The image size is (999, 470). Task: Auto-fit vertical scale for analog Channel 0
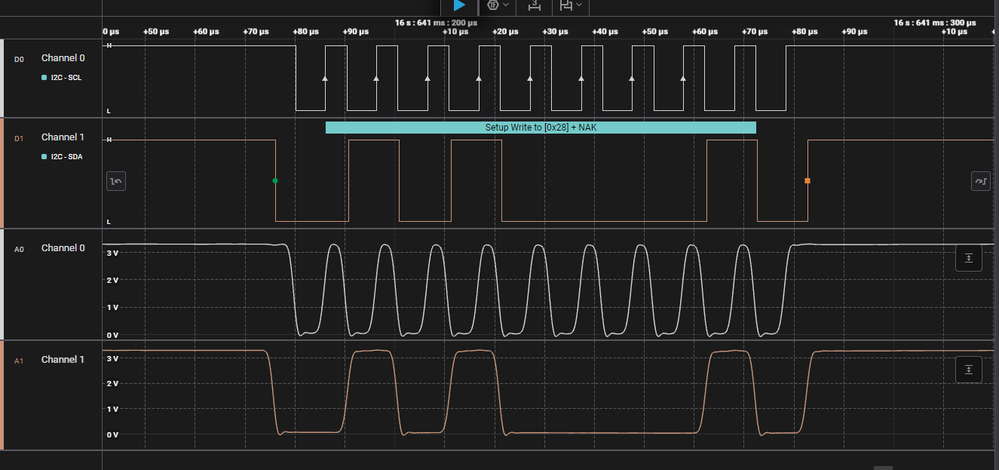[968, 259]
